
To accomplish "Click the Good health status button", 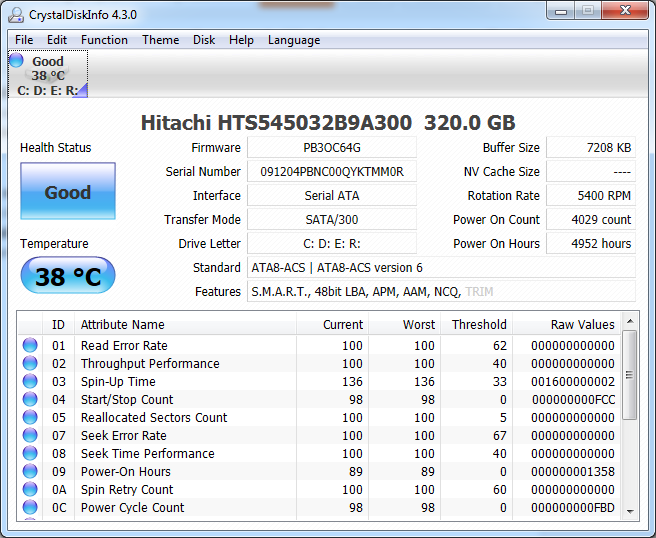I will (68, 191).
